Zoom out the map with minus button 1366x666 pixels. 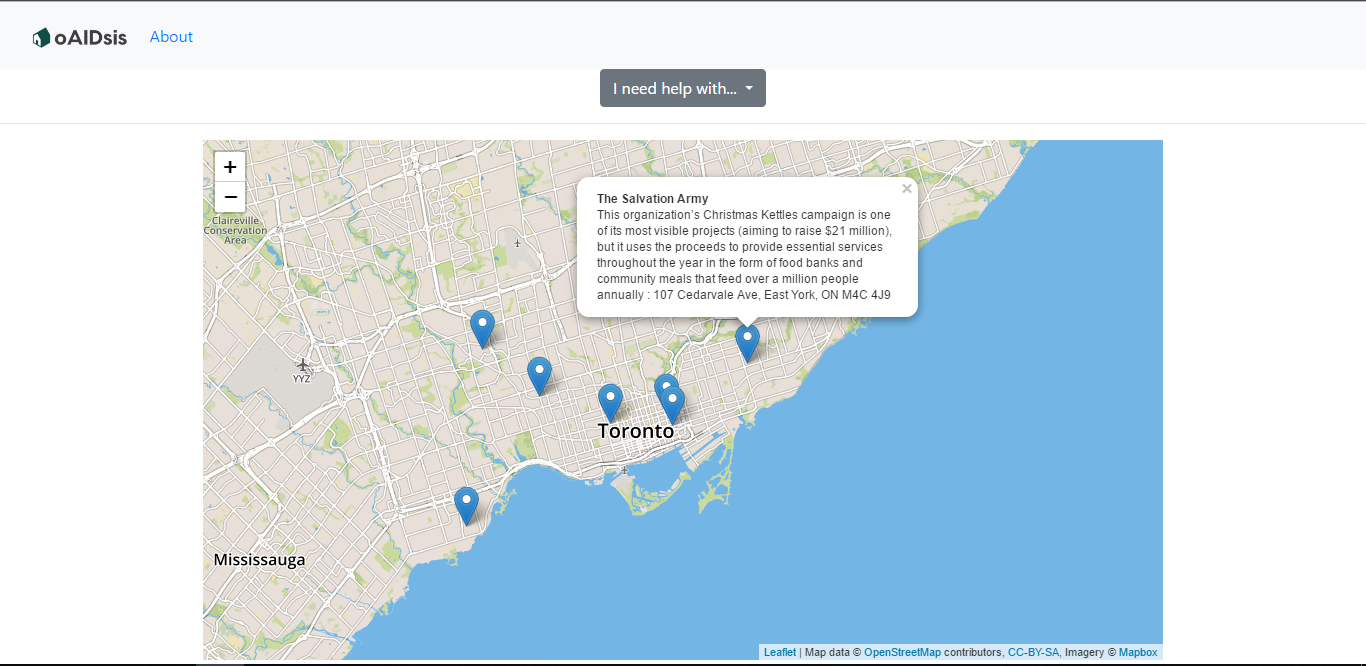click(x=230, y=197)
